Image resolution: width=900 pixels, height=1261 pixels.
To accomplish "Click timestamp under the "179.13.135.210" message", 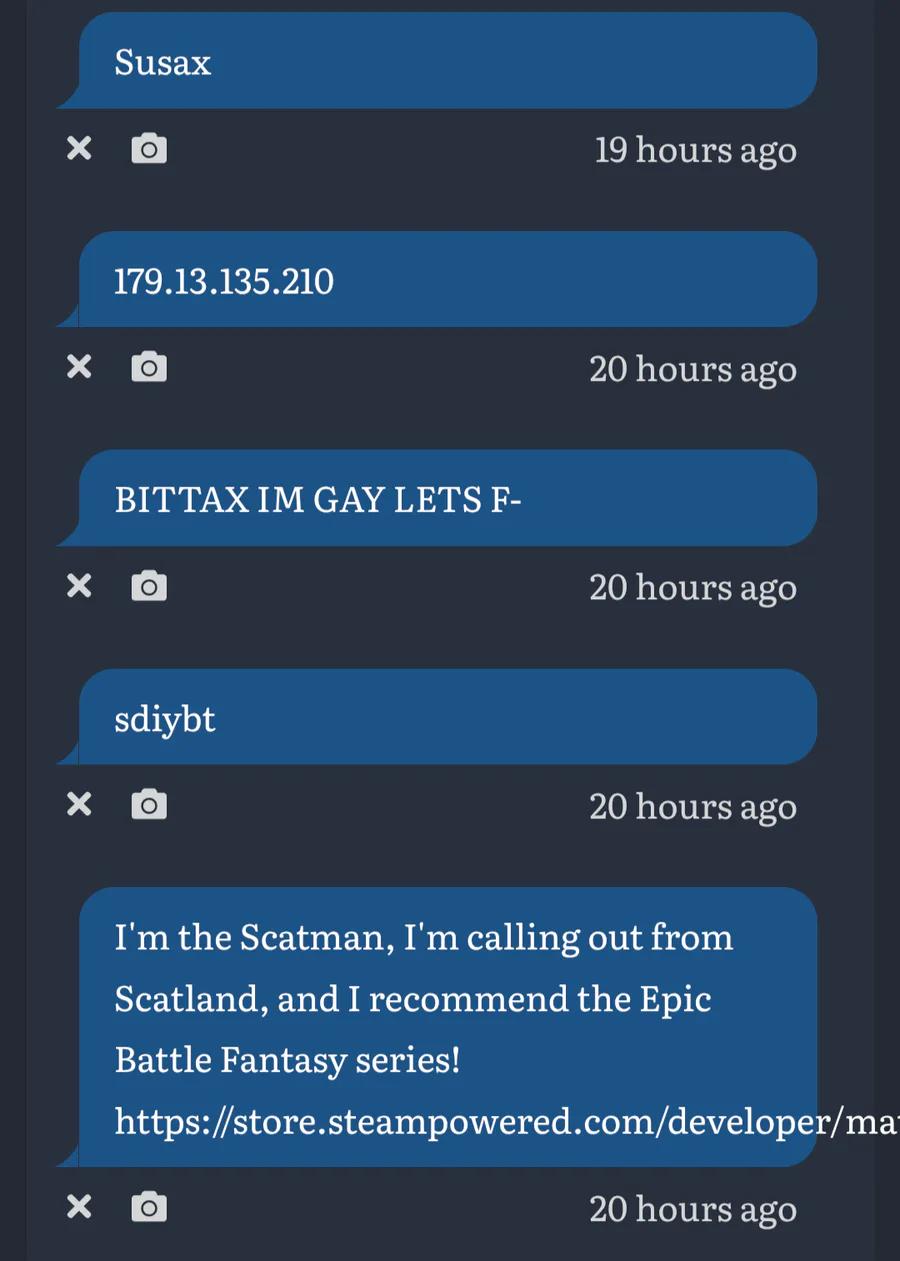I will pyautogui.click(x=692, y=369).
